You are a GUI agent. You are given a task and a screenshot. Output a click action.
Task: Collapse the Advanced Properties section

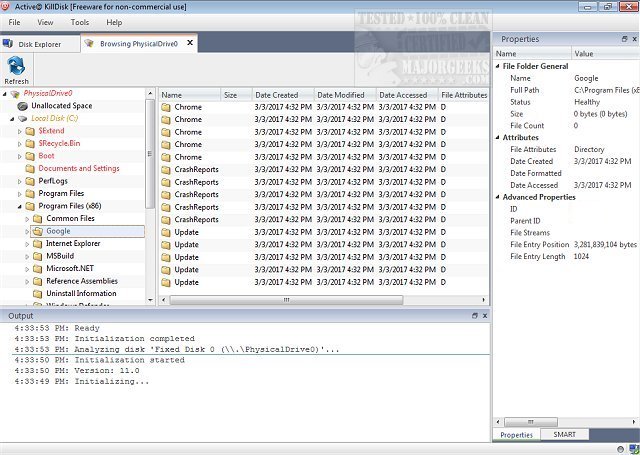[498, 196]
